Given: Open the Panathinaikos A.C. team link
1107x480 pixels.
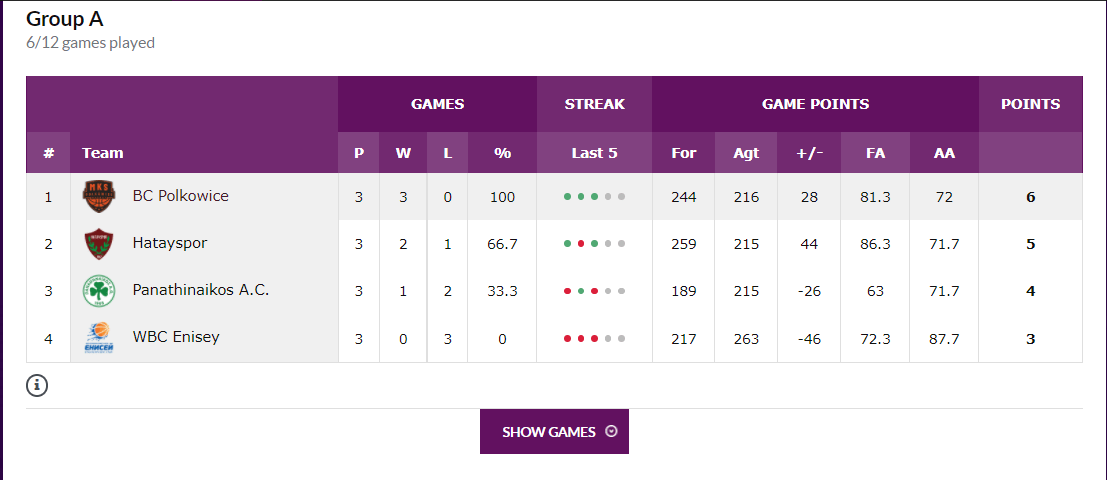Looking at the screenshot, I should click(x=200, y=290).
